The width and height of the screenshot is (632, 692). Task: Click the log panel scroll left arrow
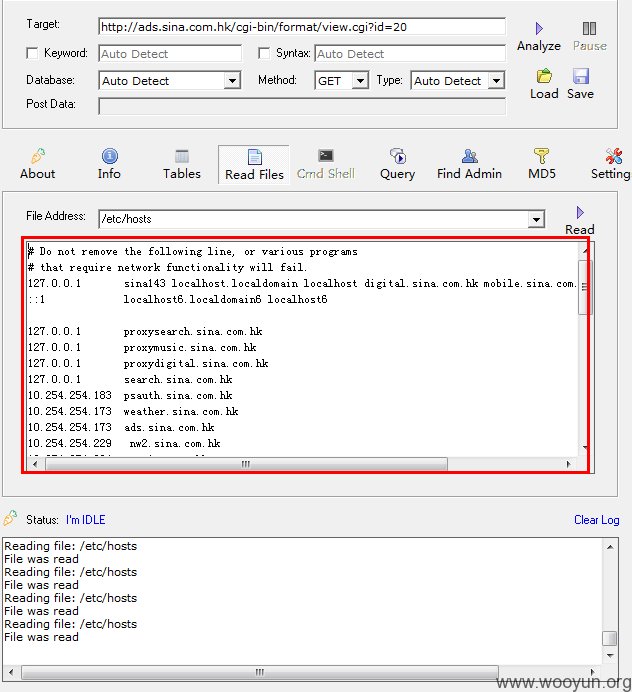click(x=11, y=672)
